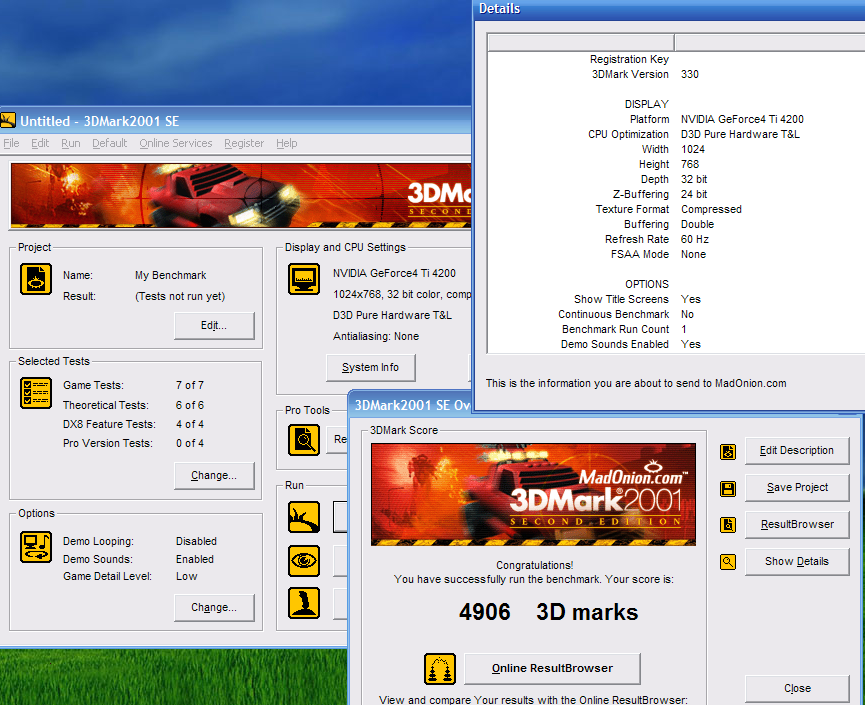The width and height of the screenshot is (865, 705).
Task: Click the eye demo icon in Run group
Action: pos(303,561)
